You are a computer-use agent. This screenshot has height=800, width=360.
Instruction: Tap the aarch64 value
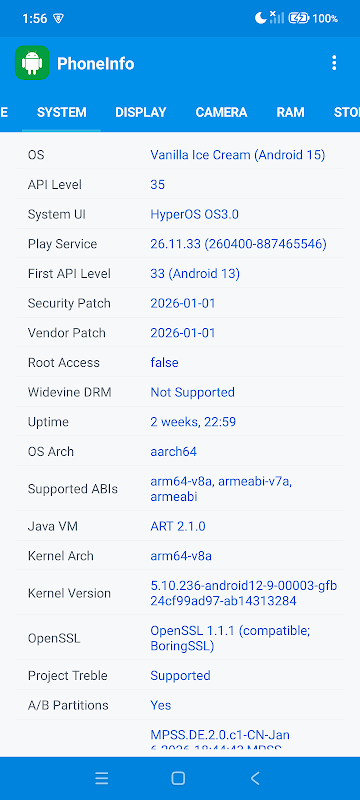click(173, 452)
